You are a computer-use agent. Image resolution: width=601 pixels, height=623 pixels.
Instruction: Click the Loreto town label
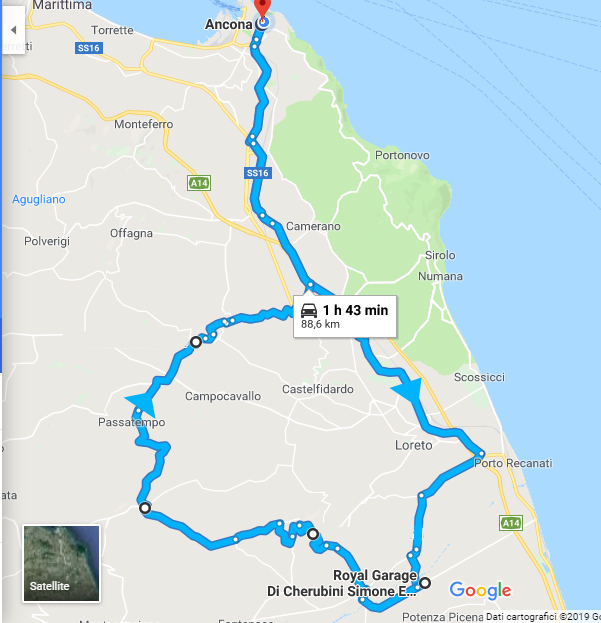[414, 445]
